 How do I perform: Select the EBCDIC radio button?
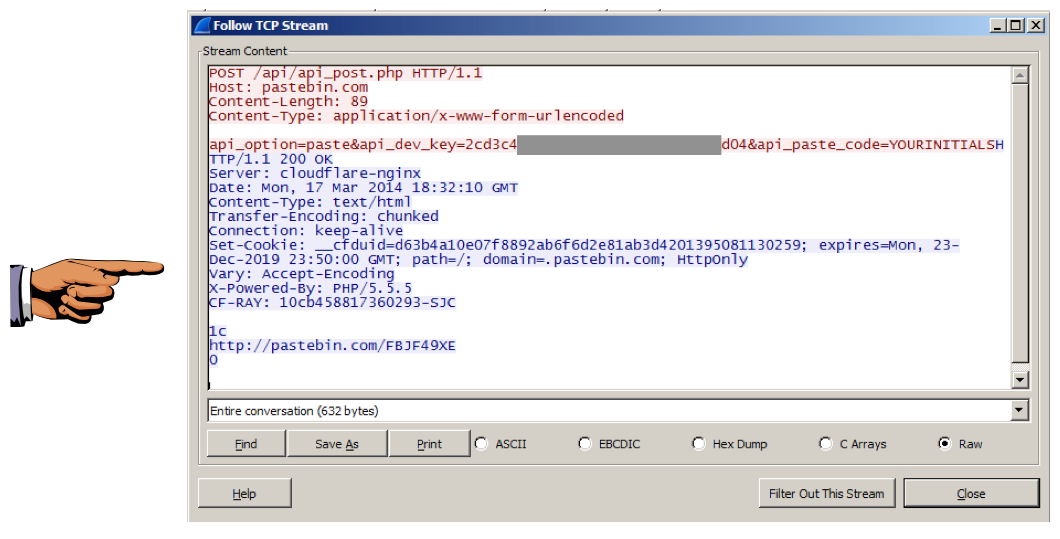585,444
